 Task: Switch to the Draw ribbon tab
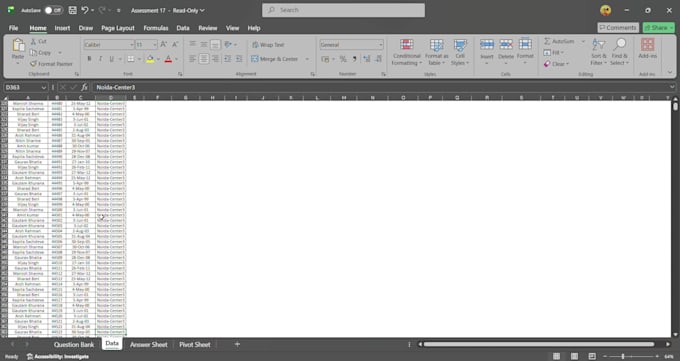pyautogui.click(x=85, y=28)
